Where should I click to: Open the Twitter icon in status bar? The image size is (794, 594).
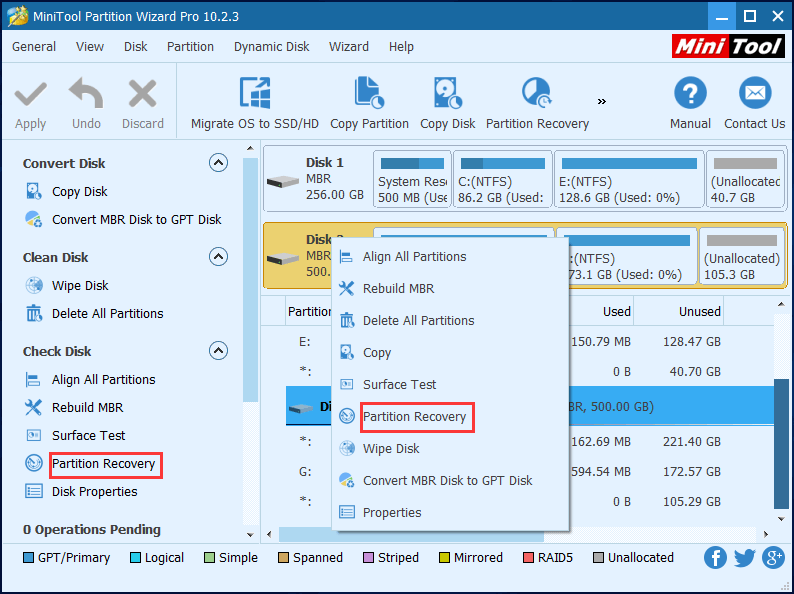(x=744, y=558)
